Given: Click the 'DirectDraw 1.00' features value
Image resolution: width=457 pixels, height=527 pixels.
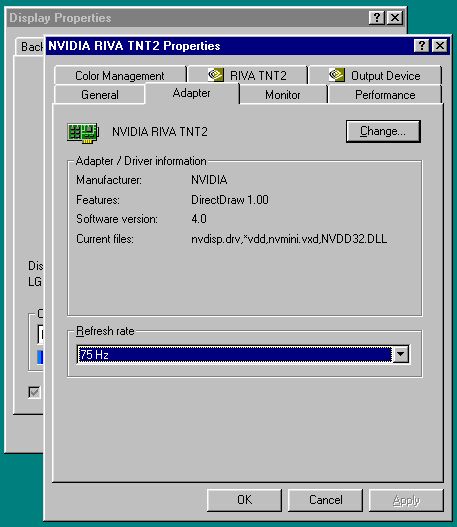Looking at the screenshot, I should coord(230,200).
